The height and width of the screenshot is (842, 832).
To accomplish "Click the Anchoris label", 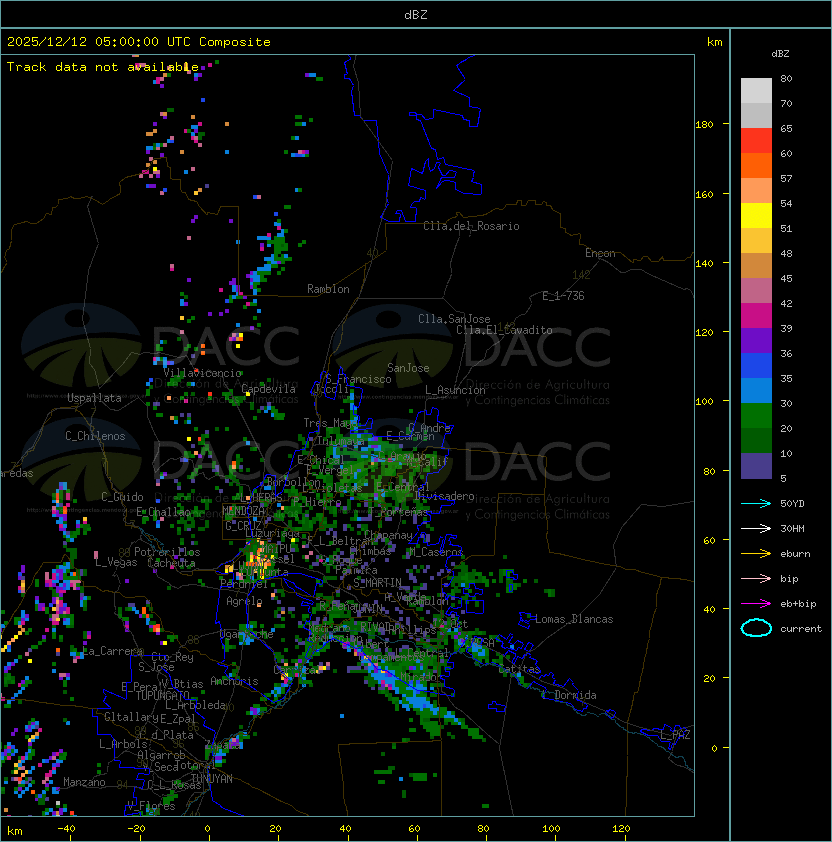I will tap(234, 681).
